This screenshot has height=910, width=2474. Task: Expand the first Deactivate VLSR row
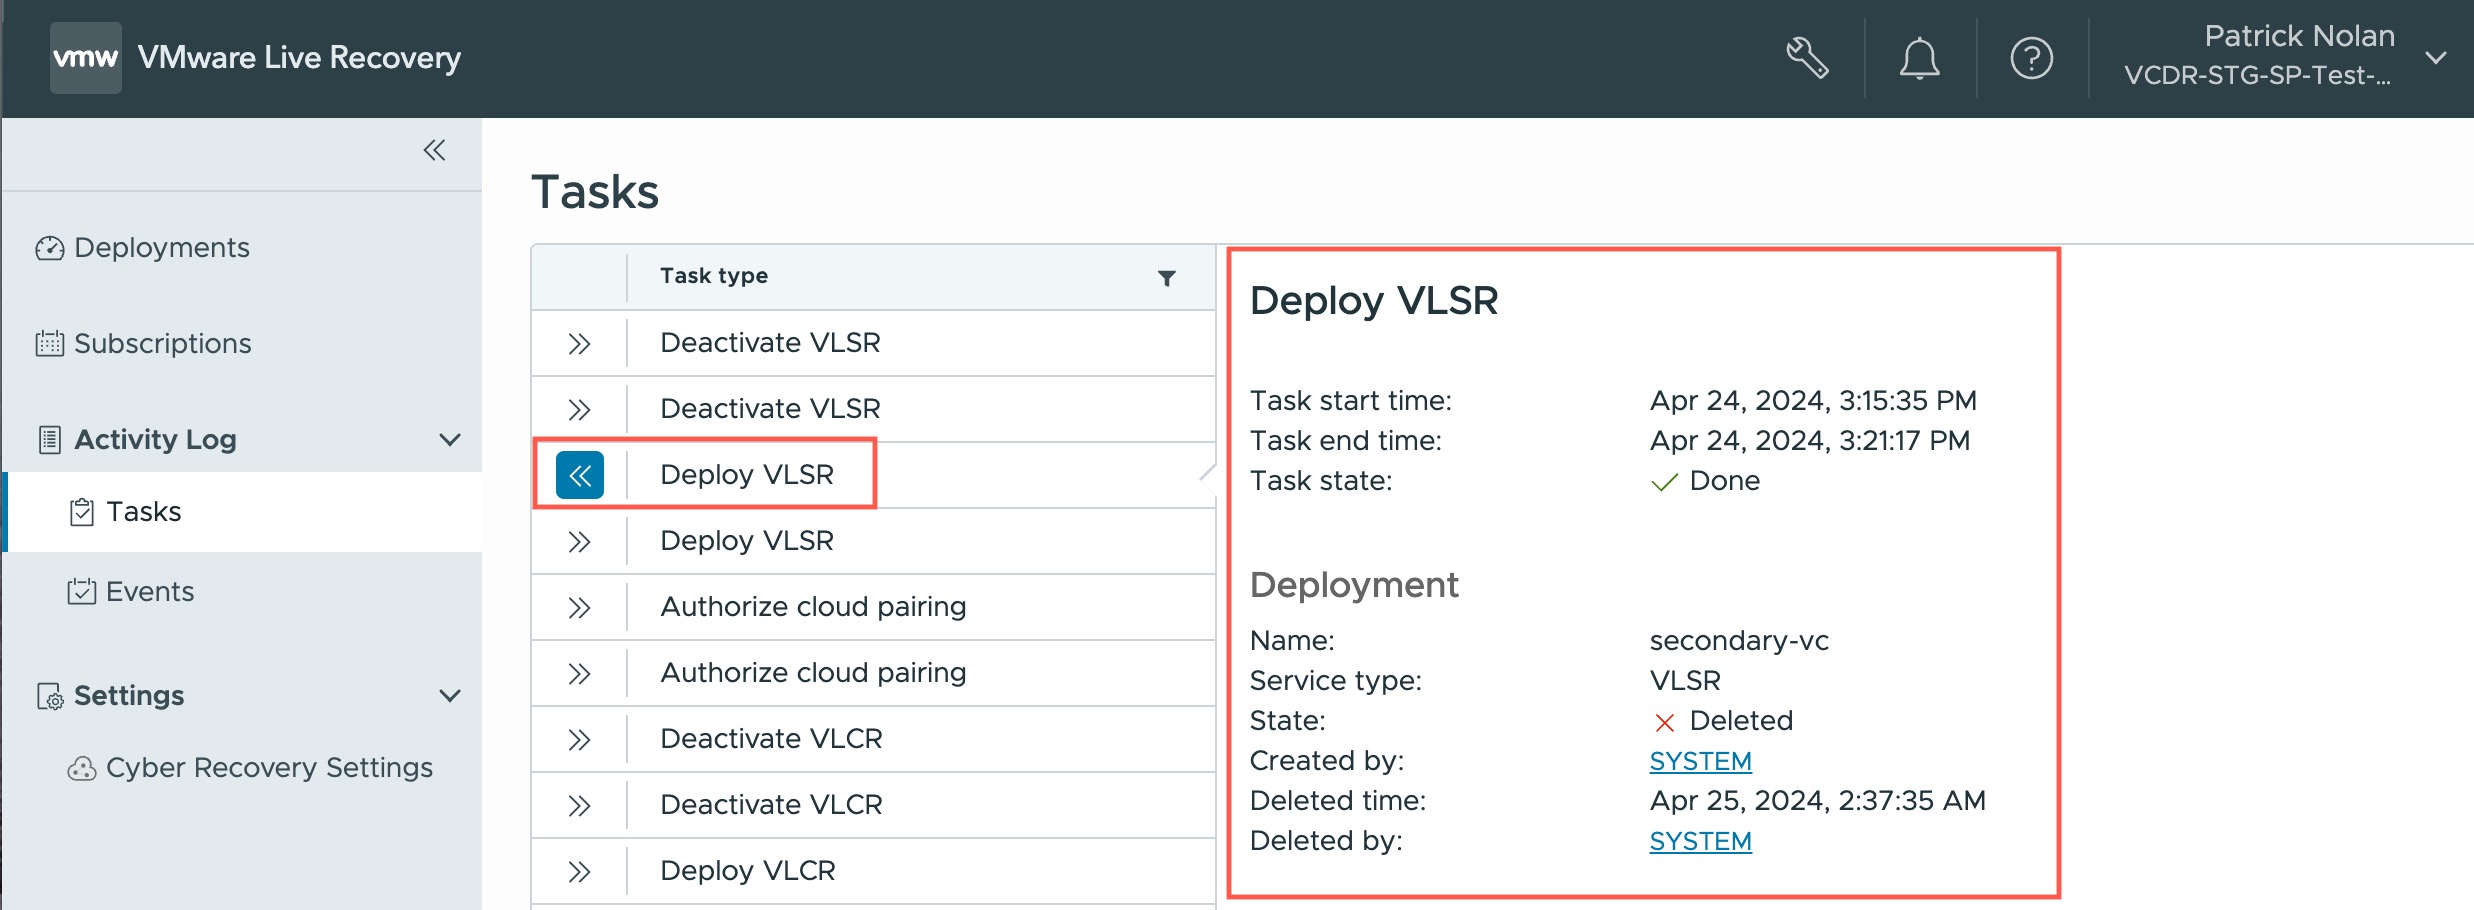click(x=579, y=344)
